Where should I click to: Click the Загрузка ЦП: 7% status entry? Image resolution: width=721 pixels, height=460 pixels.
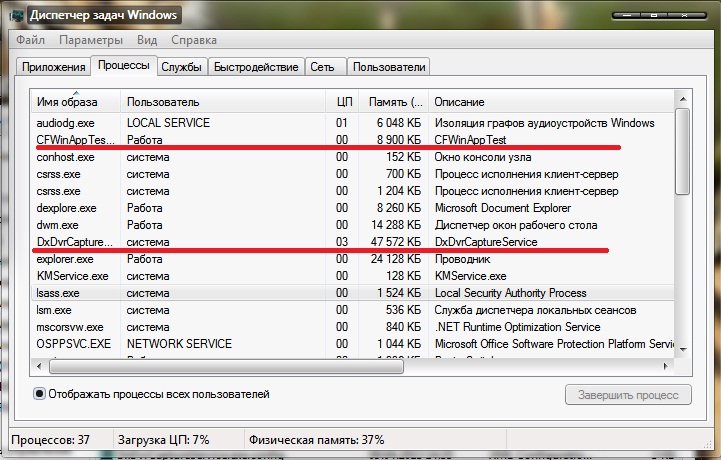pos(163,440)
